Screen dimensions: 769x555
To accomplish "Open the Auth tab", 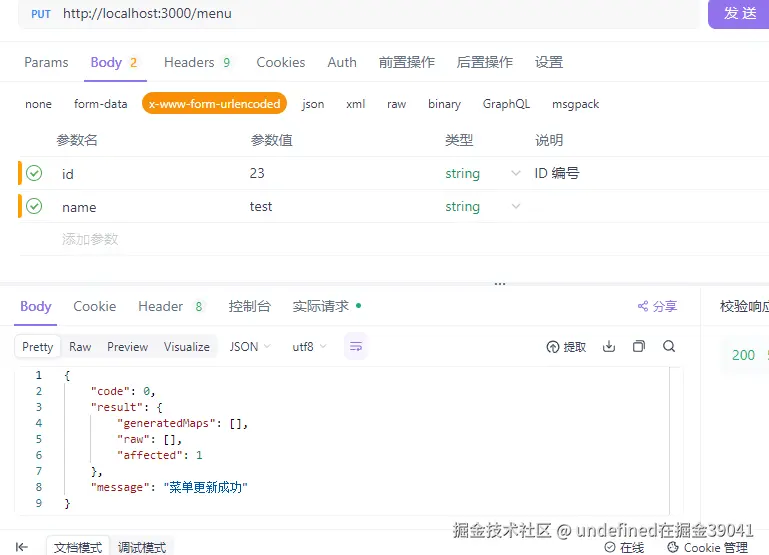I will (342, 62).
